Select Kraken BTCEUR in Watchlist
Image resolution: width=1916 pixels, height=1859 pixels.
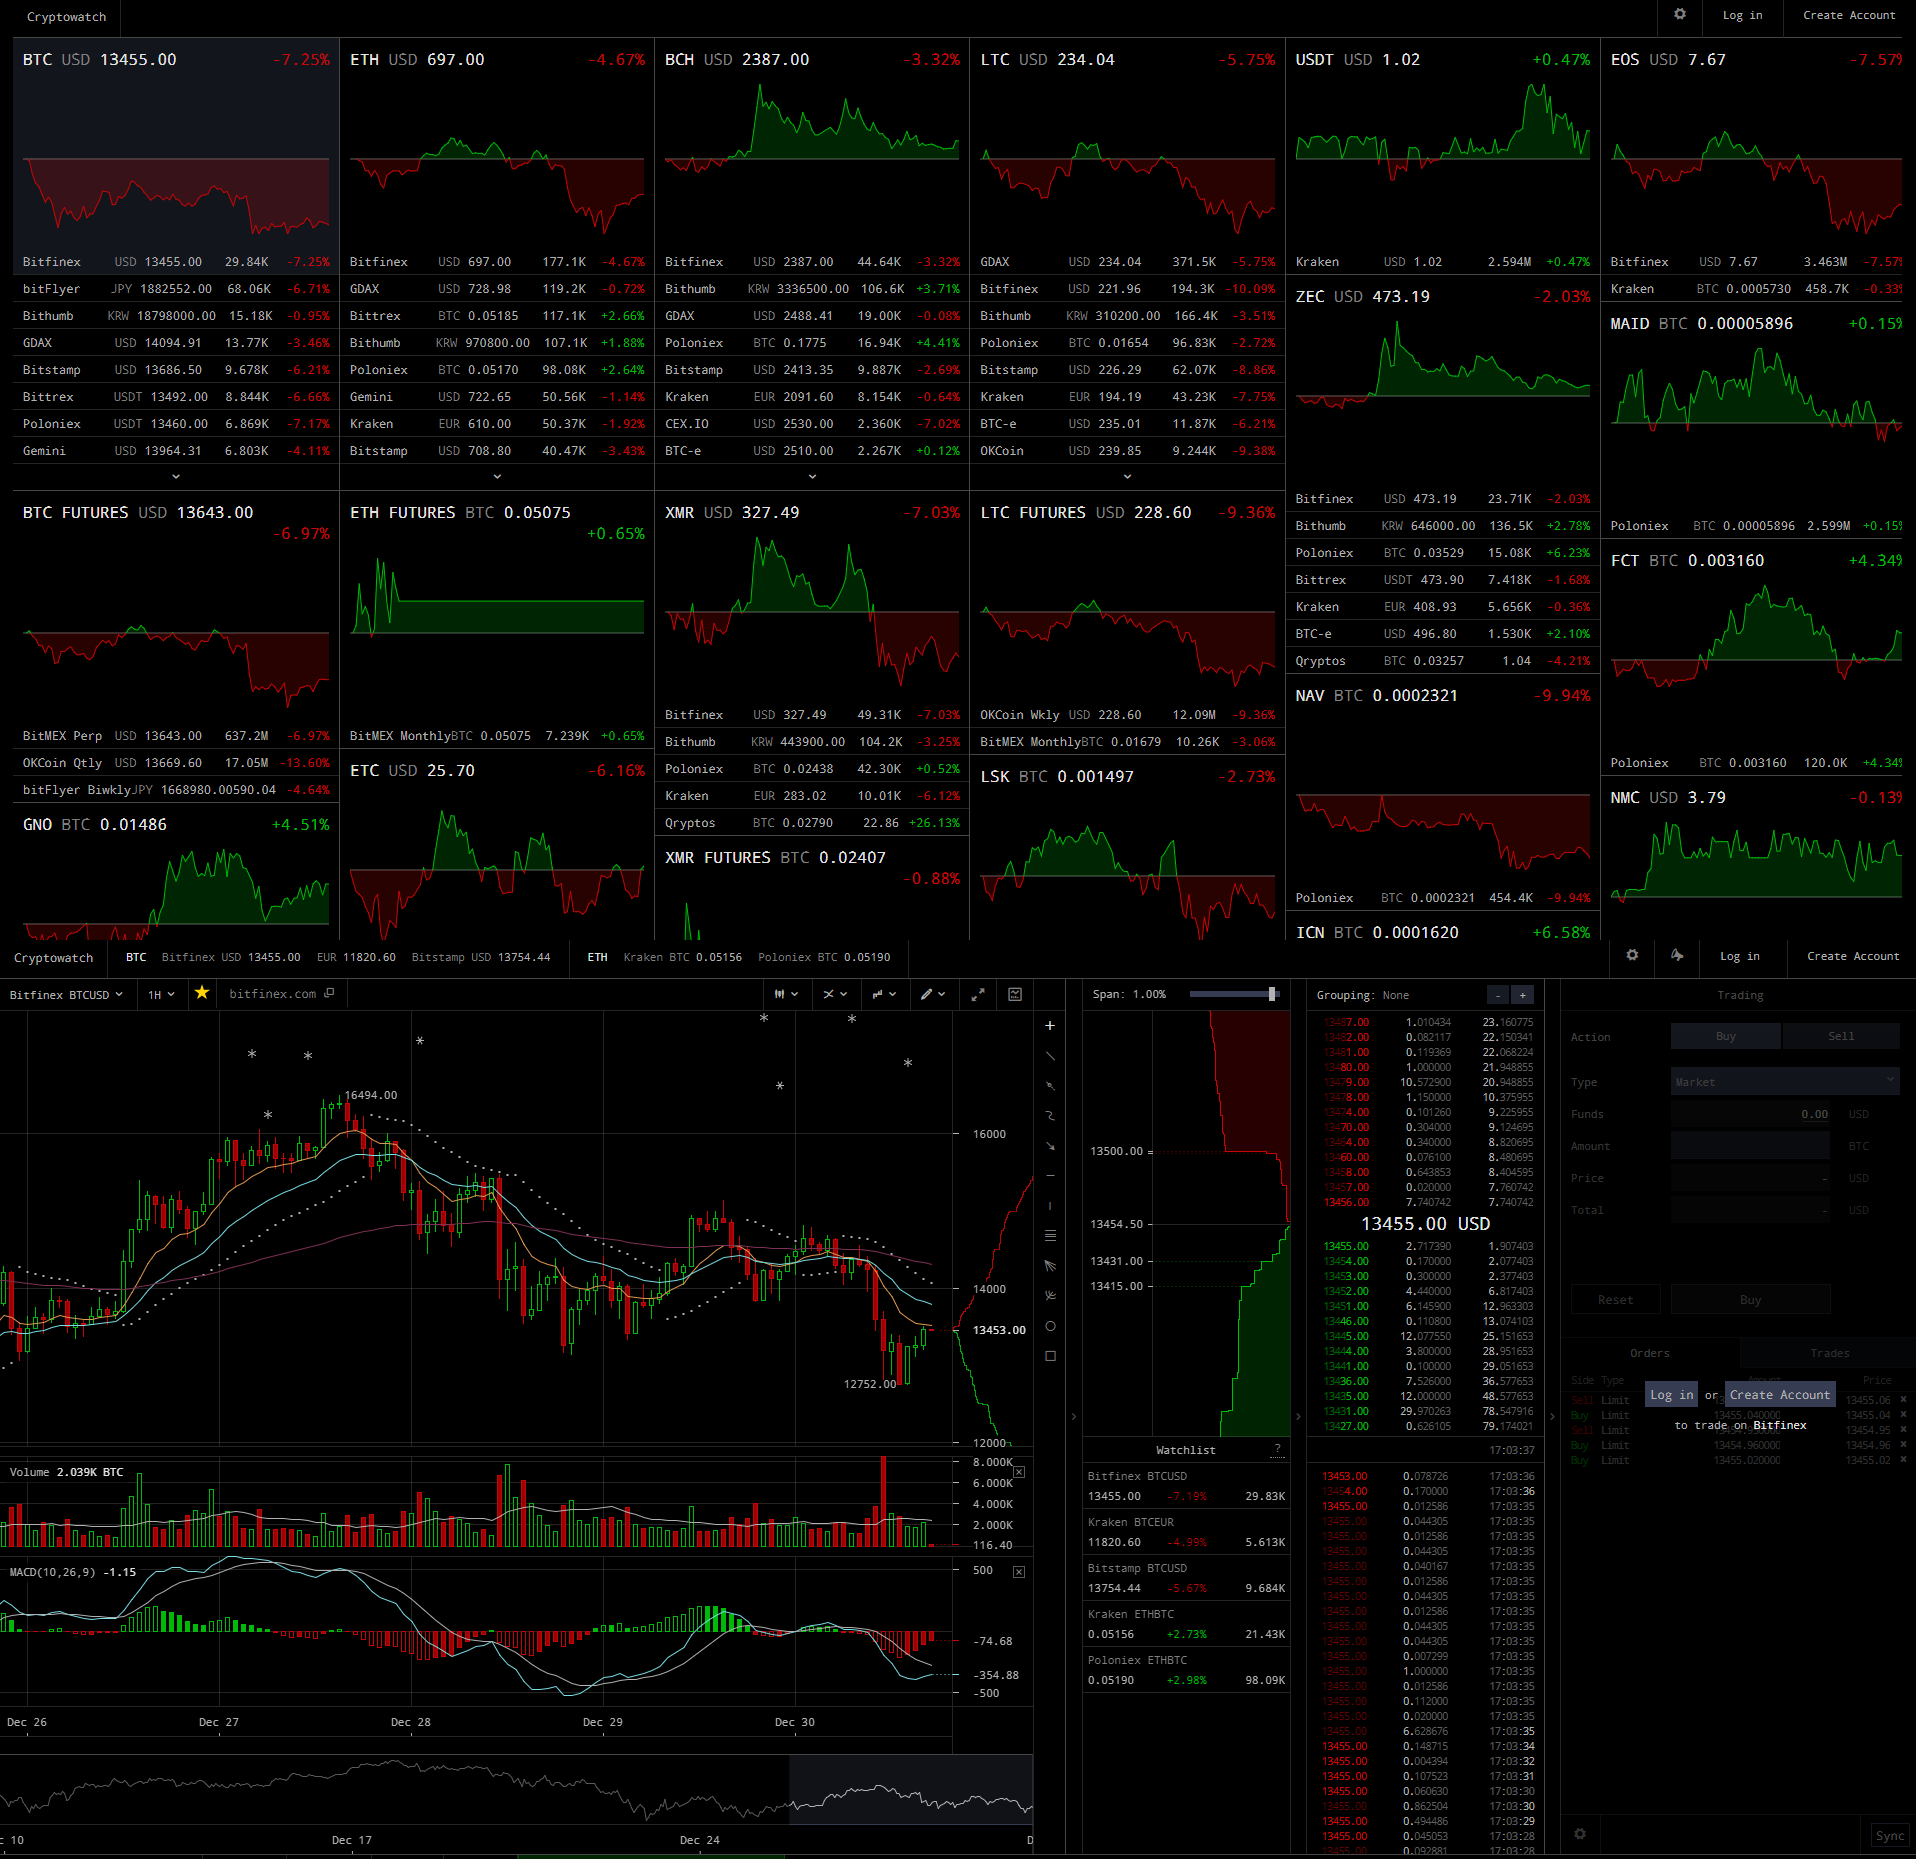pos(1186,1532)
